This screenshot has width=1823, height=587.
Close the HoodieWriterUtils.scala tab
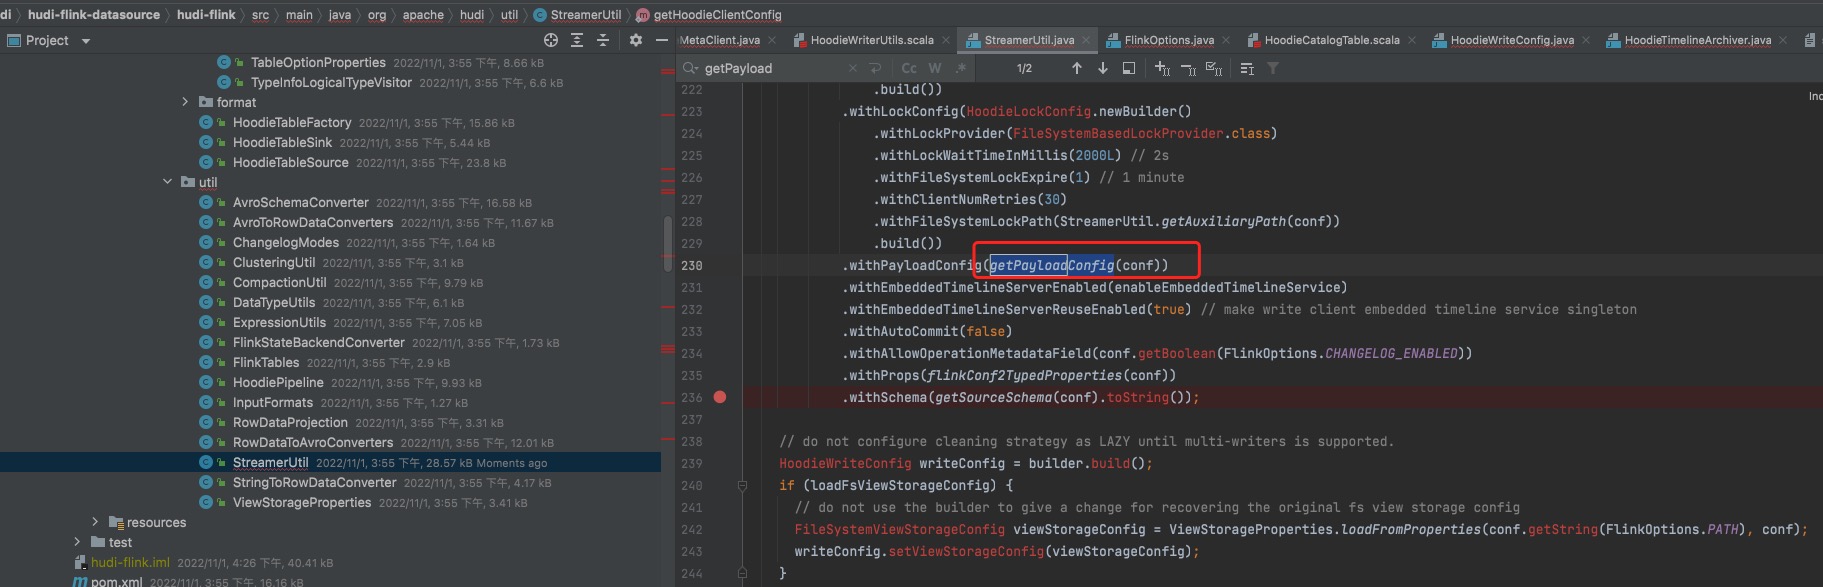coord(946,40)
